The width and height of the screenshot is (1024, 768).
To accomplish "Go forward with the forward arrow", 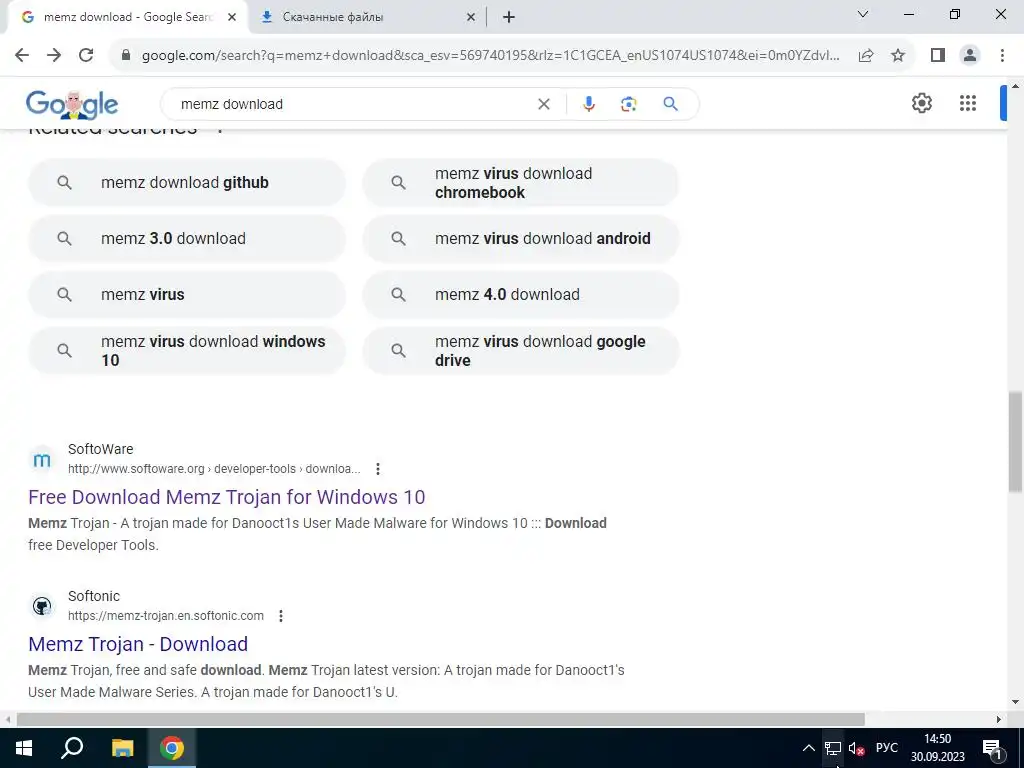I will (54, 55).
